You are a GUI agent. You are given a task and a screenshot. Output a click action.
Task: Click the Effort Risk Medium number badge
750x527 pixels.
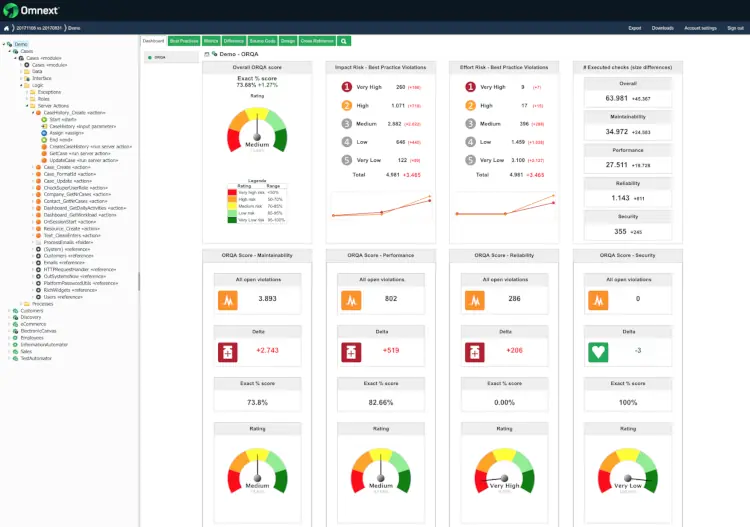click(x=471, y=123)
